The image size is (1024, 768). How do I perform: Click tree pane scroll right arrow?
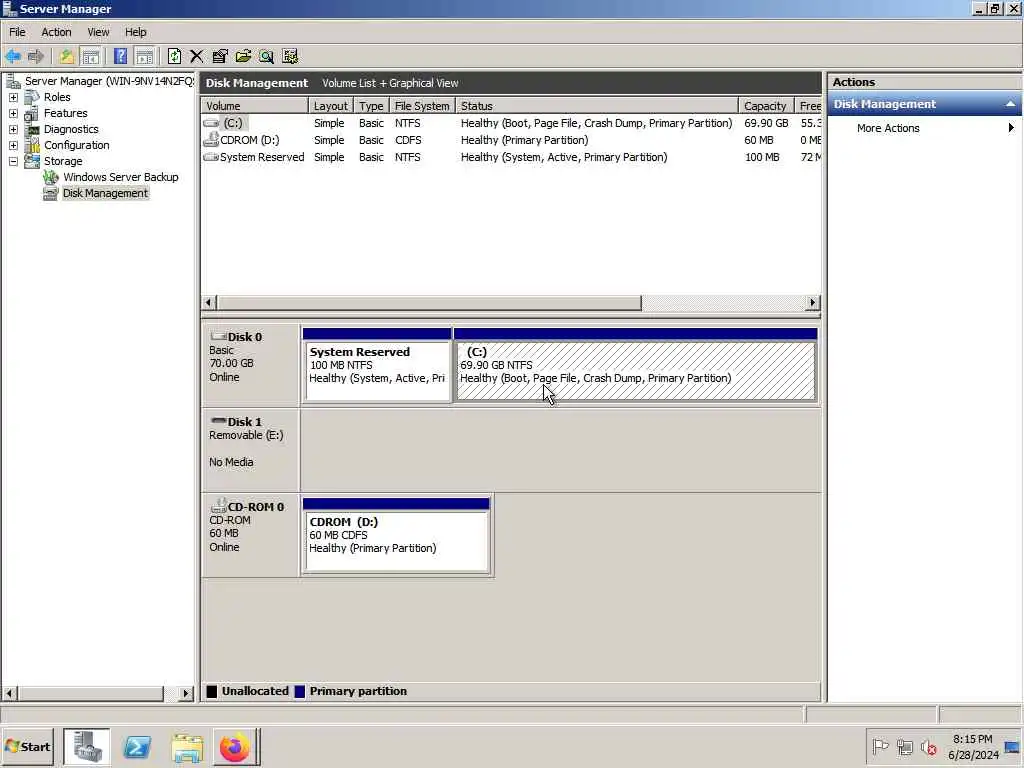point(185,694)
